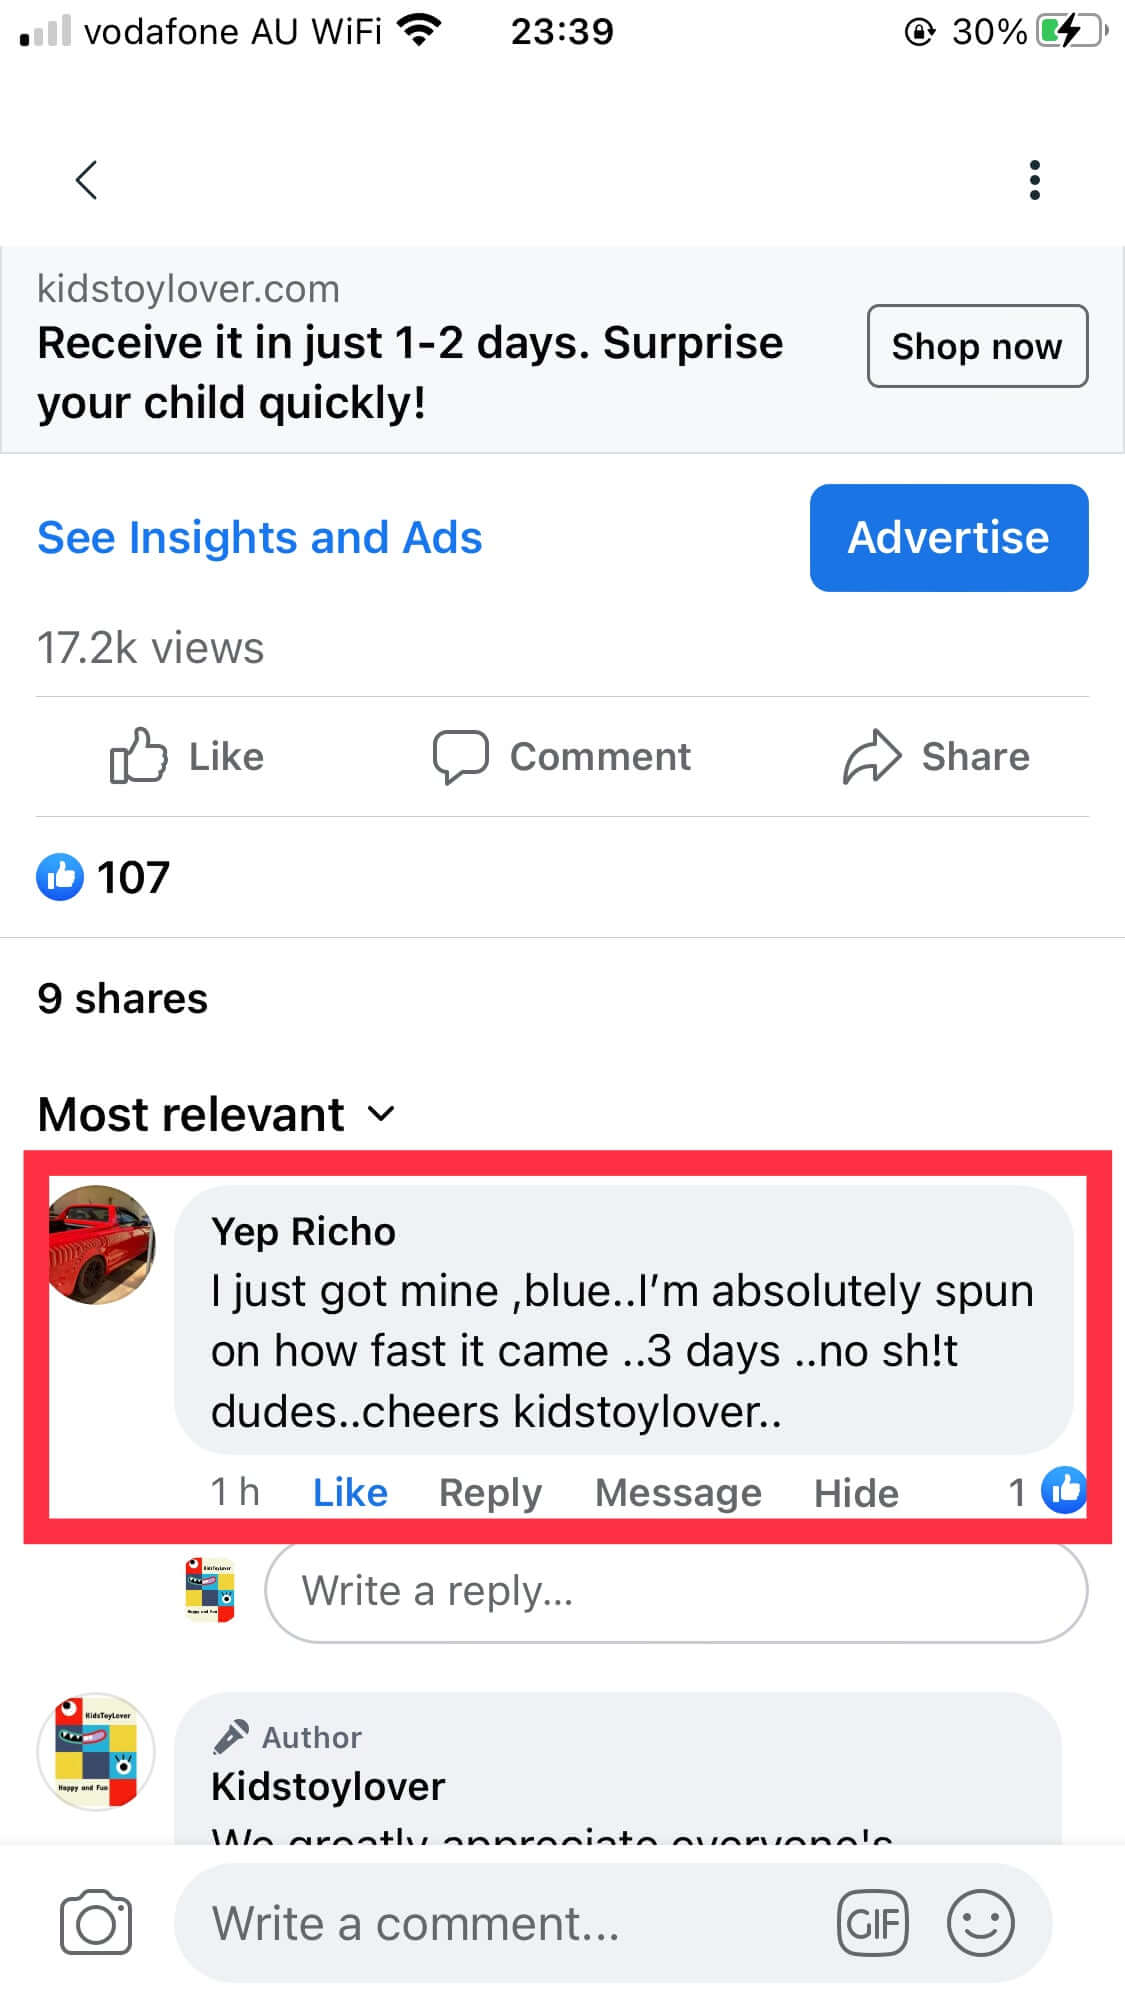This screenshot has width=1125, height=2001.
Task: View the 107 likes reactions
Action: pos(103,877)
